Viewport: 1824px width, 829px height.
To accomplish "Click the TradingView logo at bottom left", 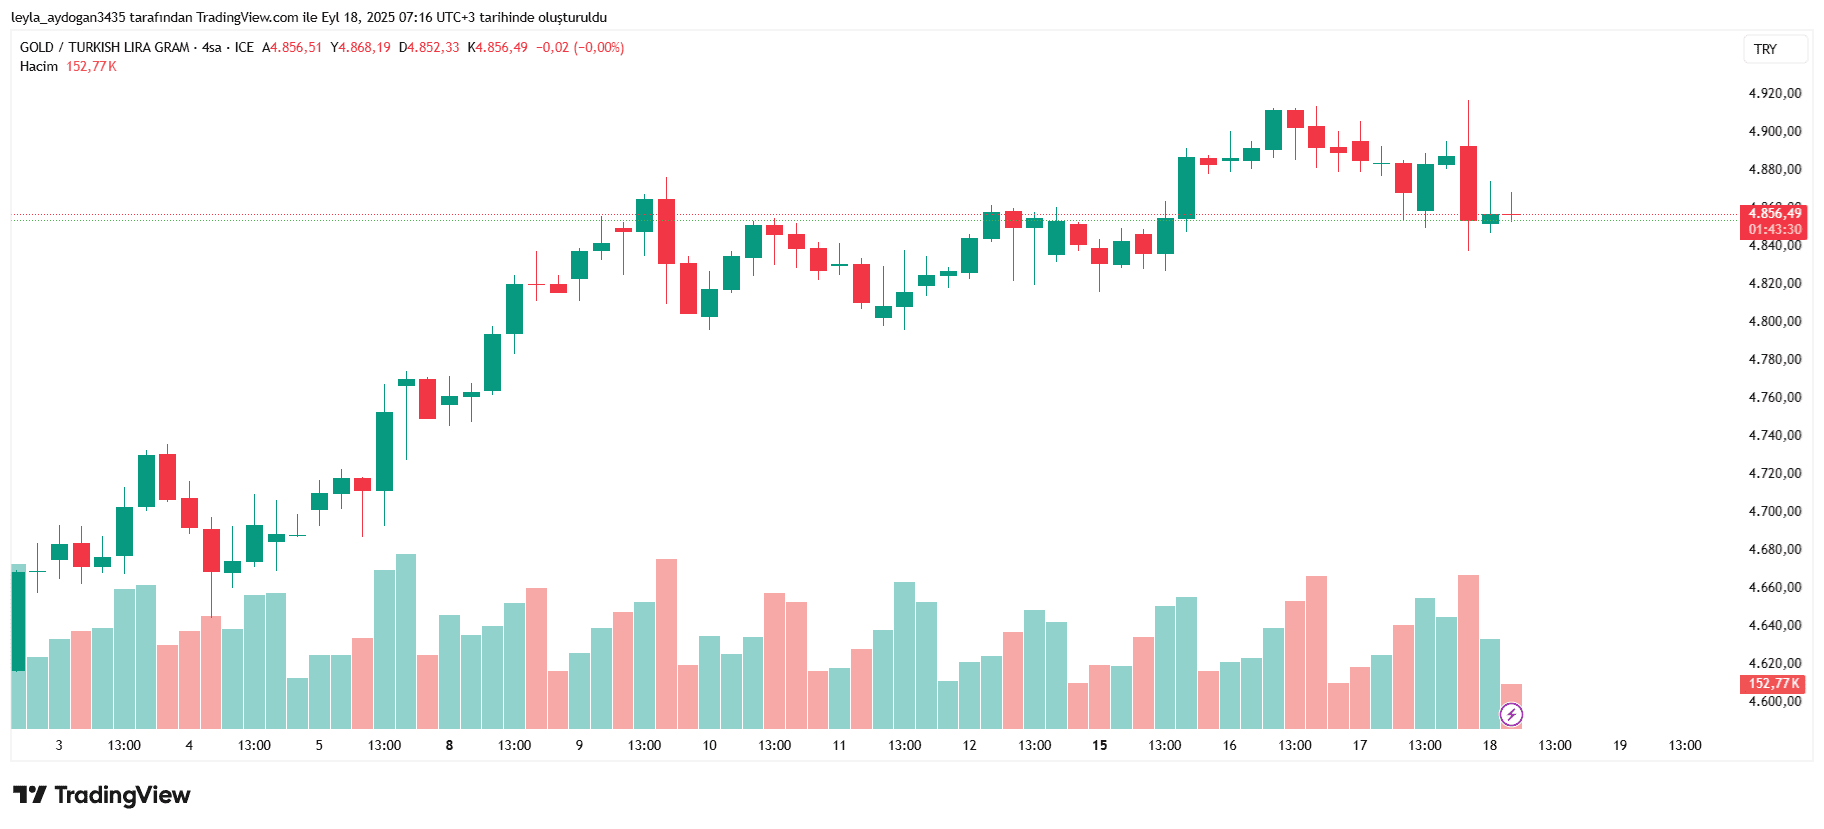I will [x=101, y=795].
